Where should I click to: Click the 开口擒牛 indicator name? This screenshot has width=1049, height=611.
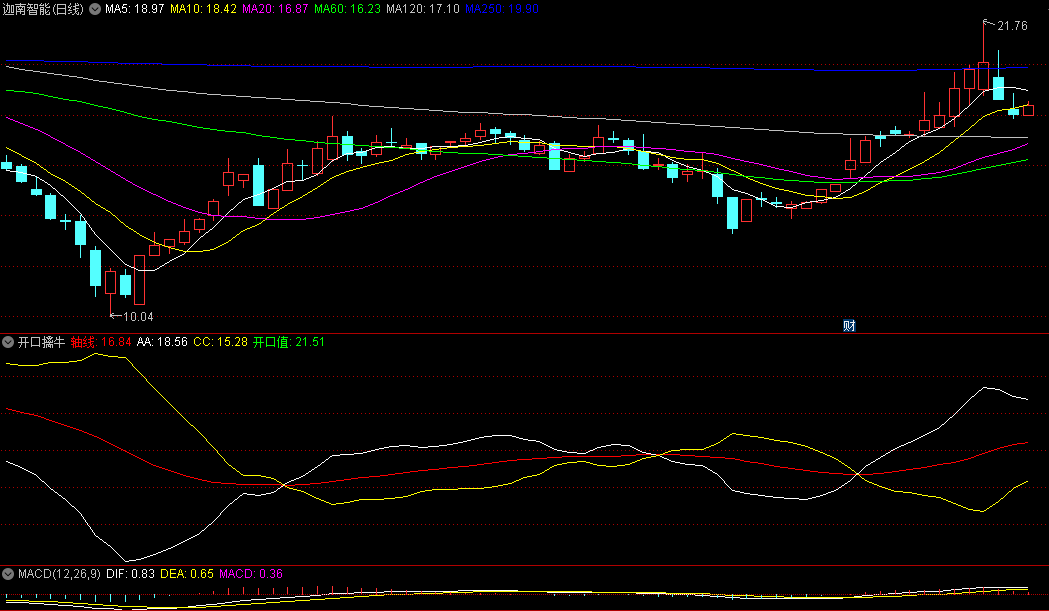click(x=41, y=342)
